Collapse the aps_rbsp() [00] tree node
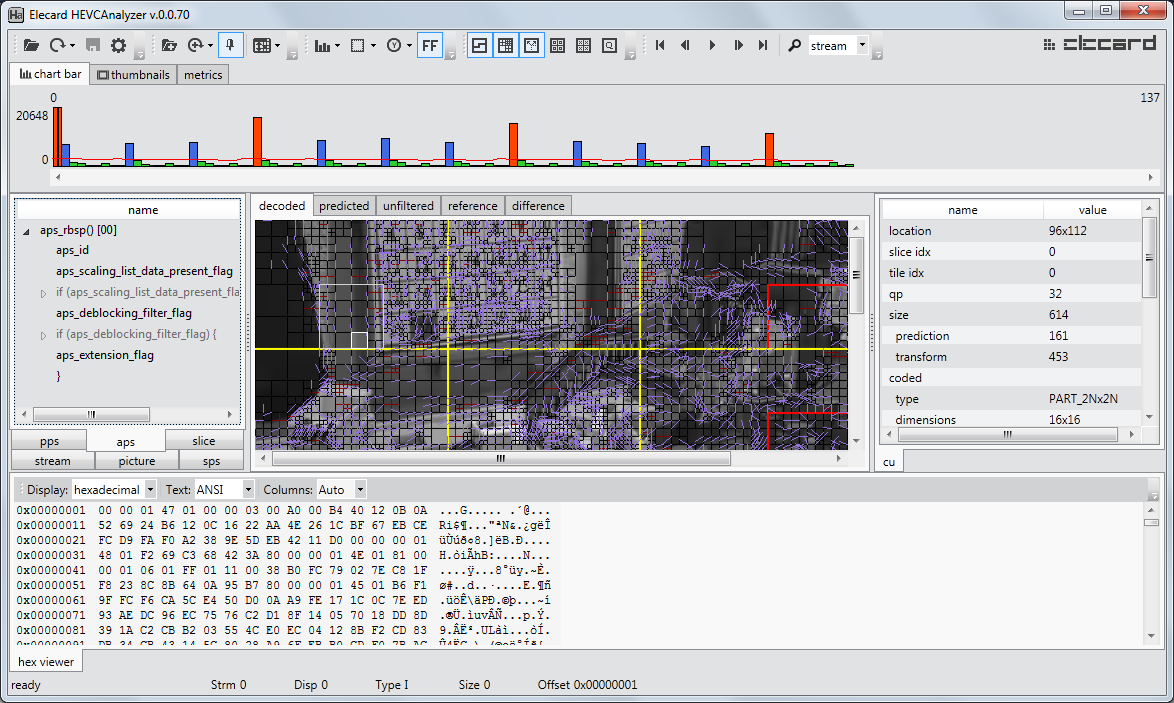This screenshot has height=703, width=1174. tap(26, 231)
